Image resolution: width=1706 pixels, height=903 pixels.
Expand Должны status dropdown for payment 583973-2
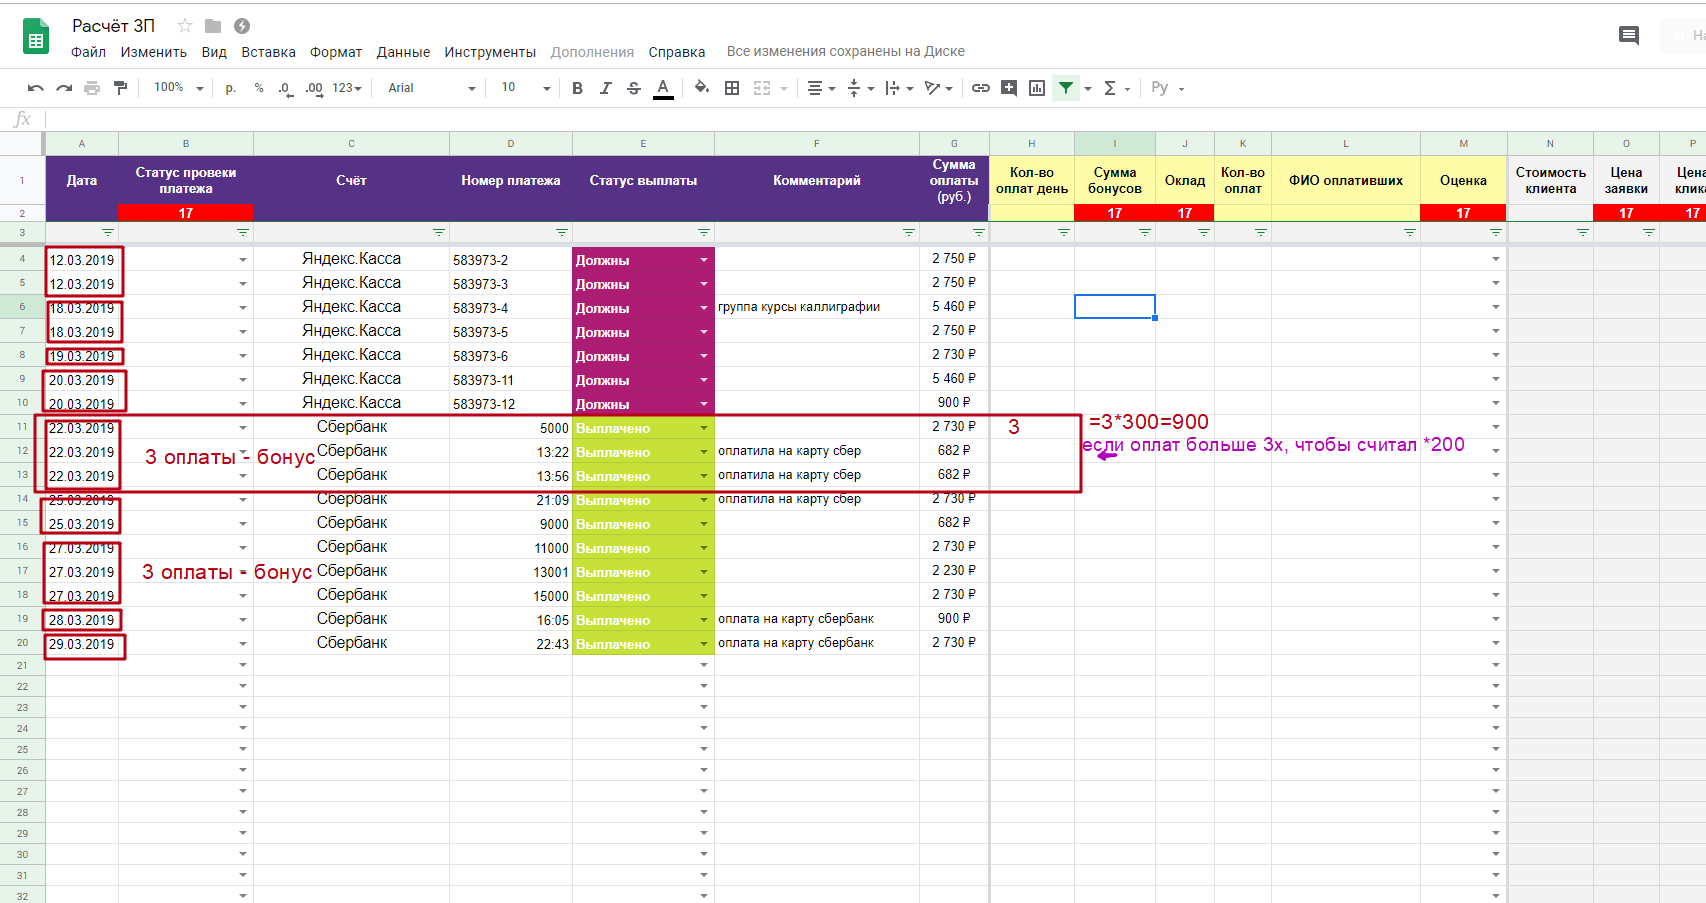[704, 260]
